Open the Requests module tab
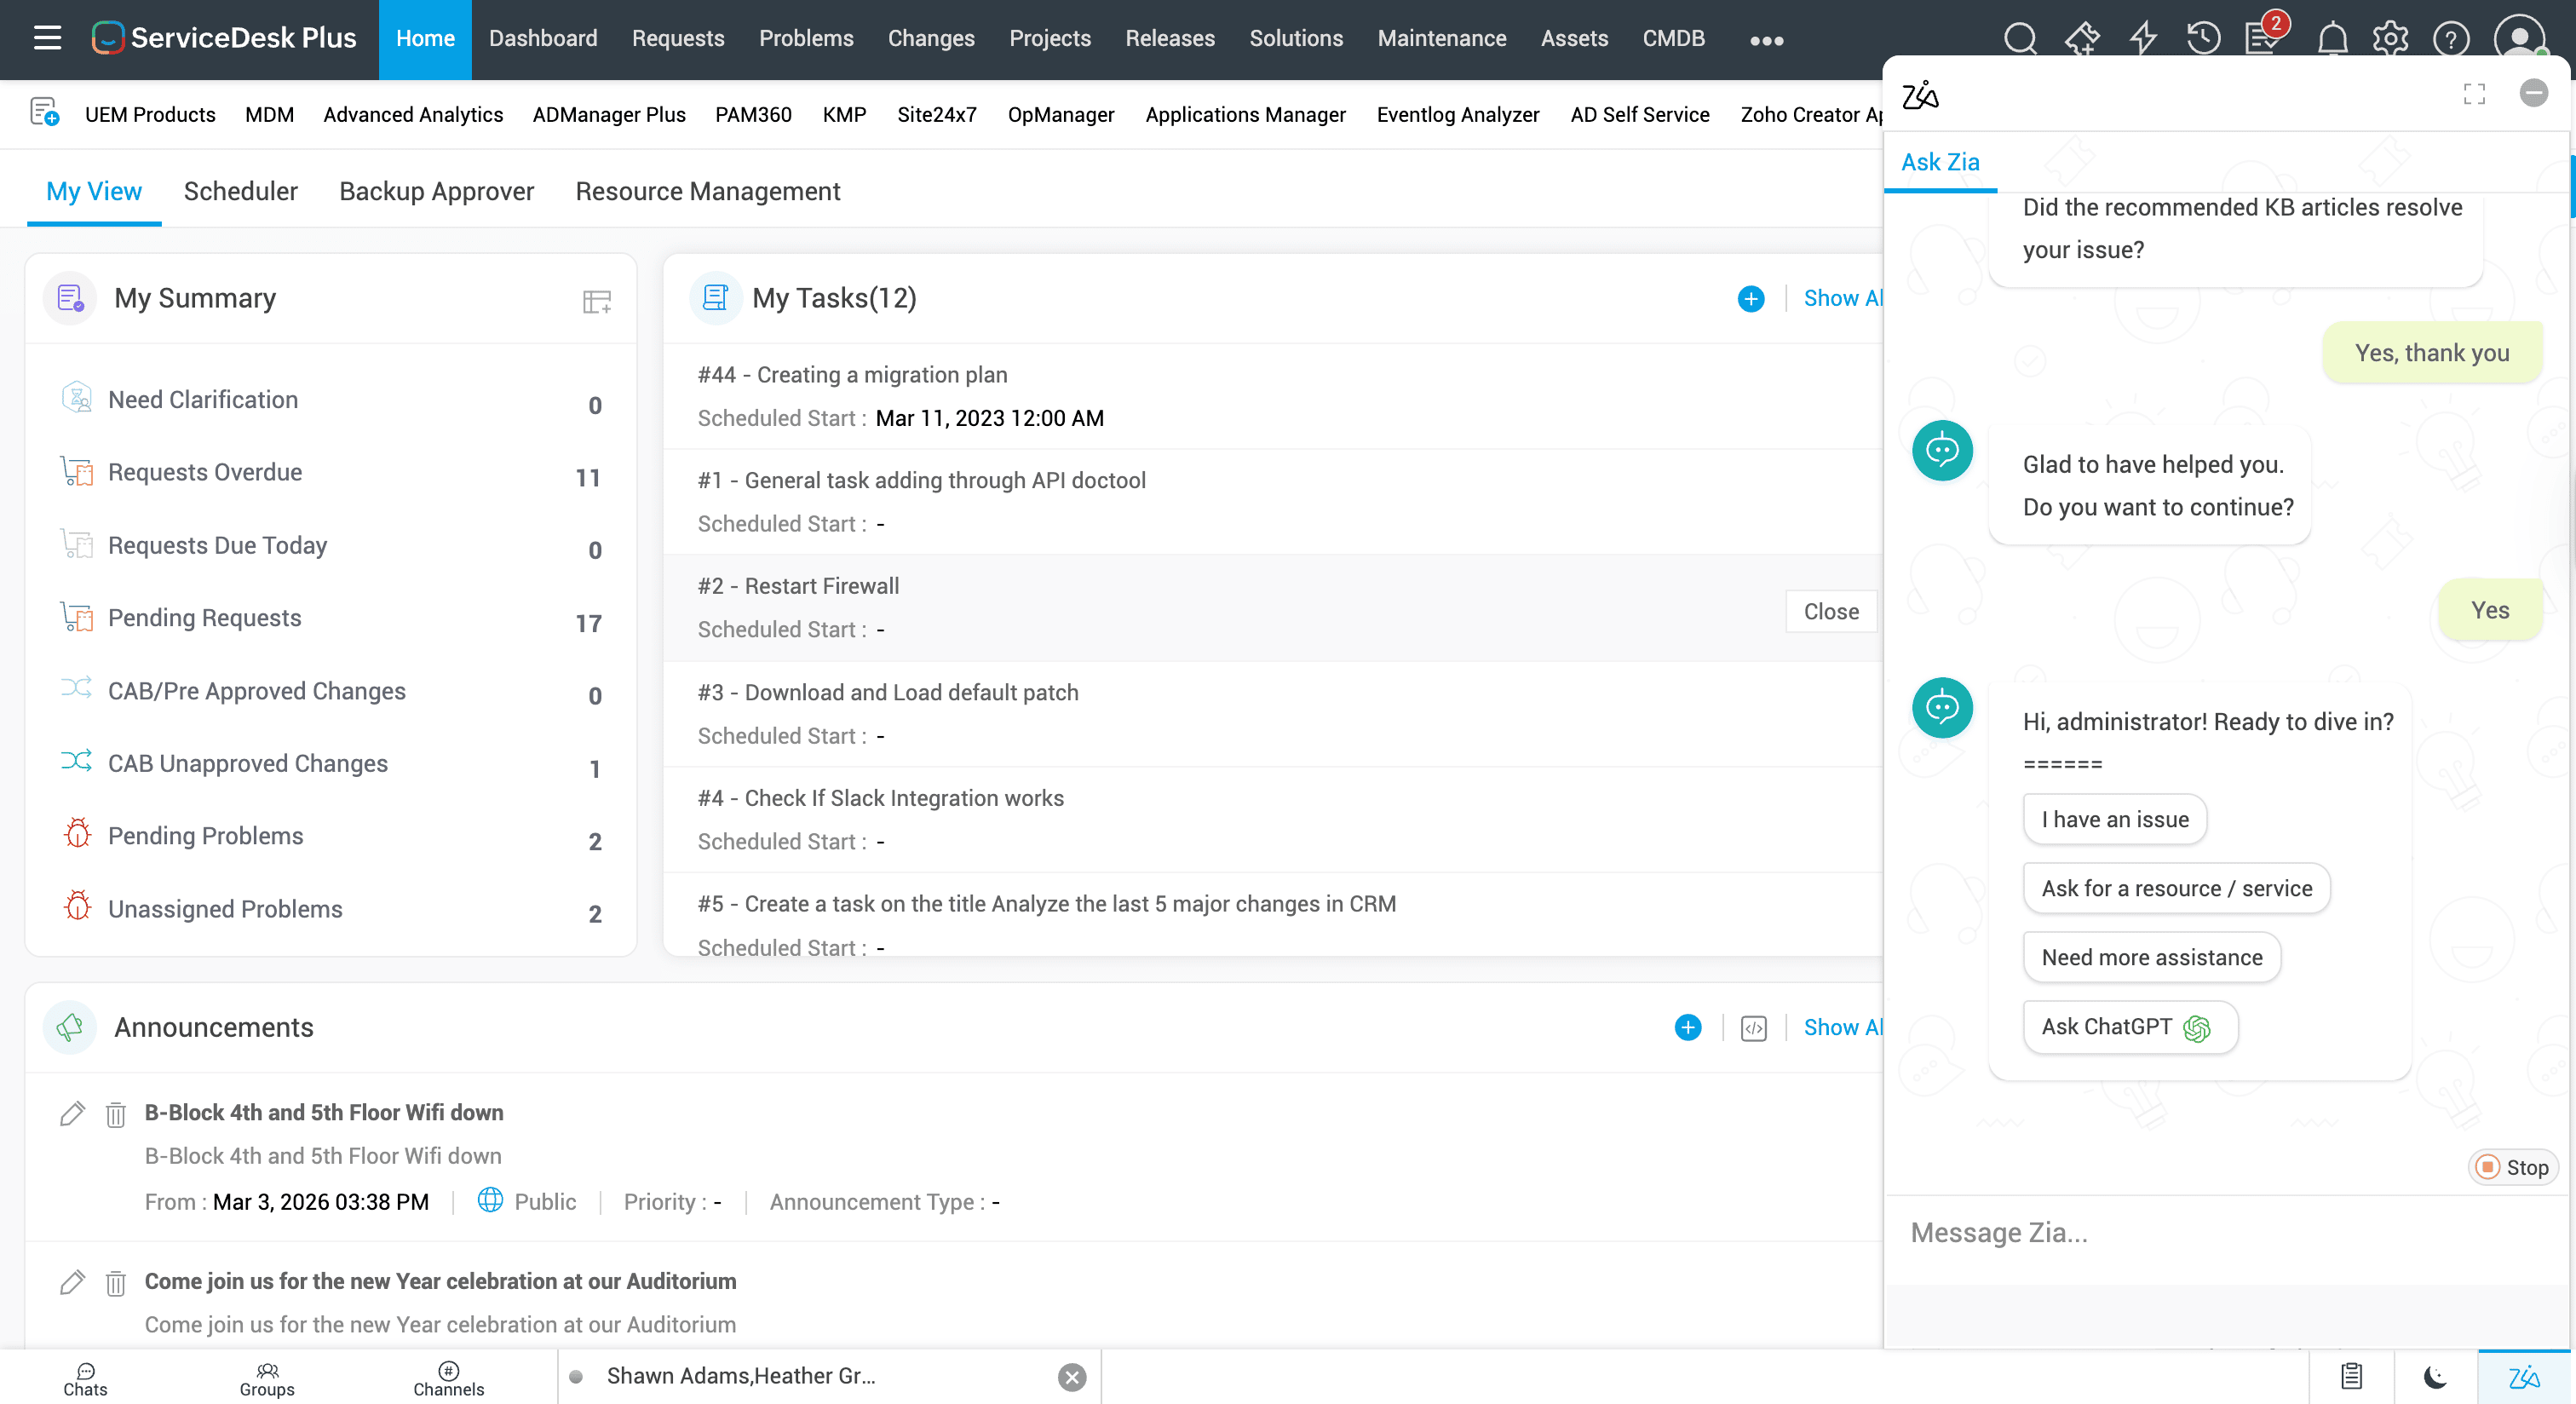Screen dimensions: 2576x1404 tap(678, 38)
